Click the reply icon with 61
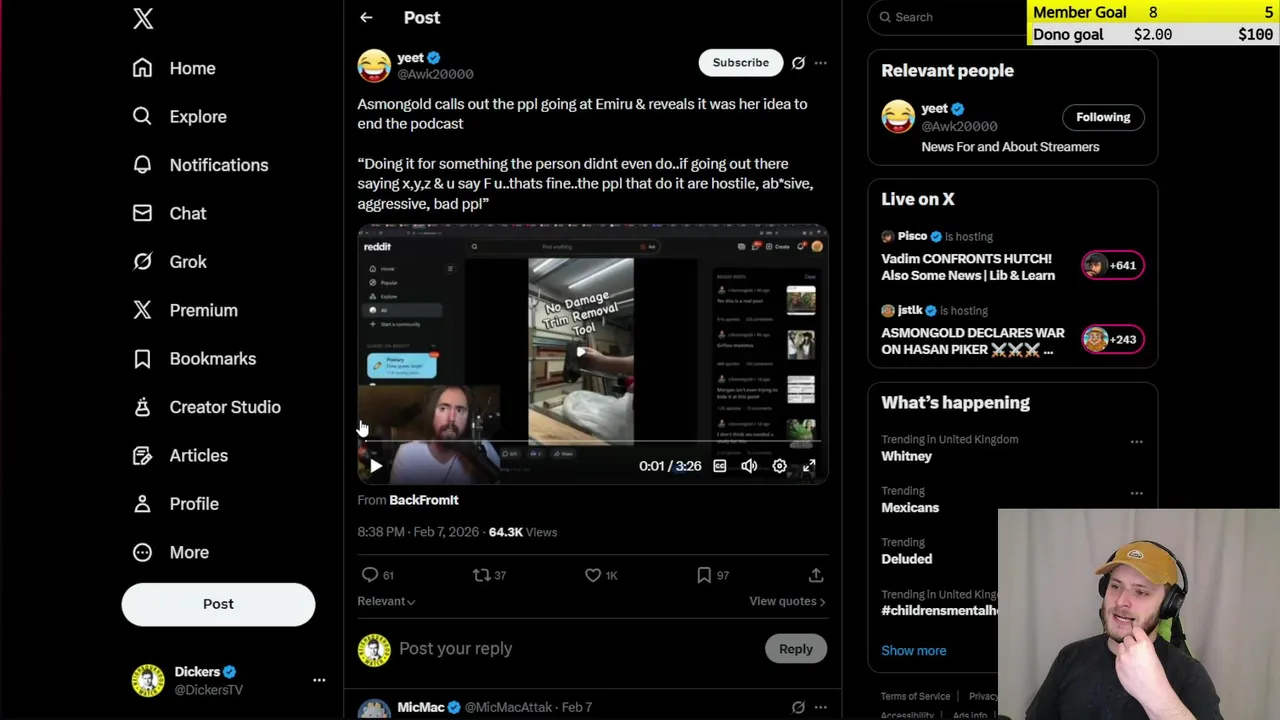1280x720 pixels. [x=378, y=575]
